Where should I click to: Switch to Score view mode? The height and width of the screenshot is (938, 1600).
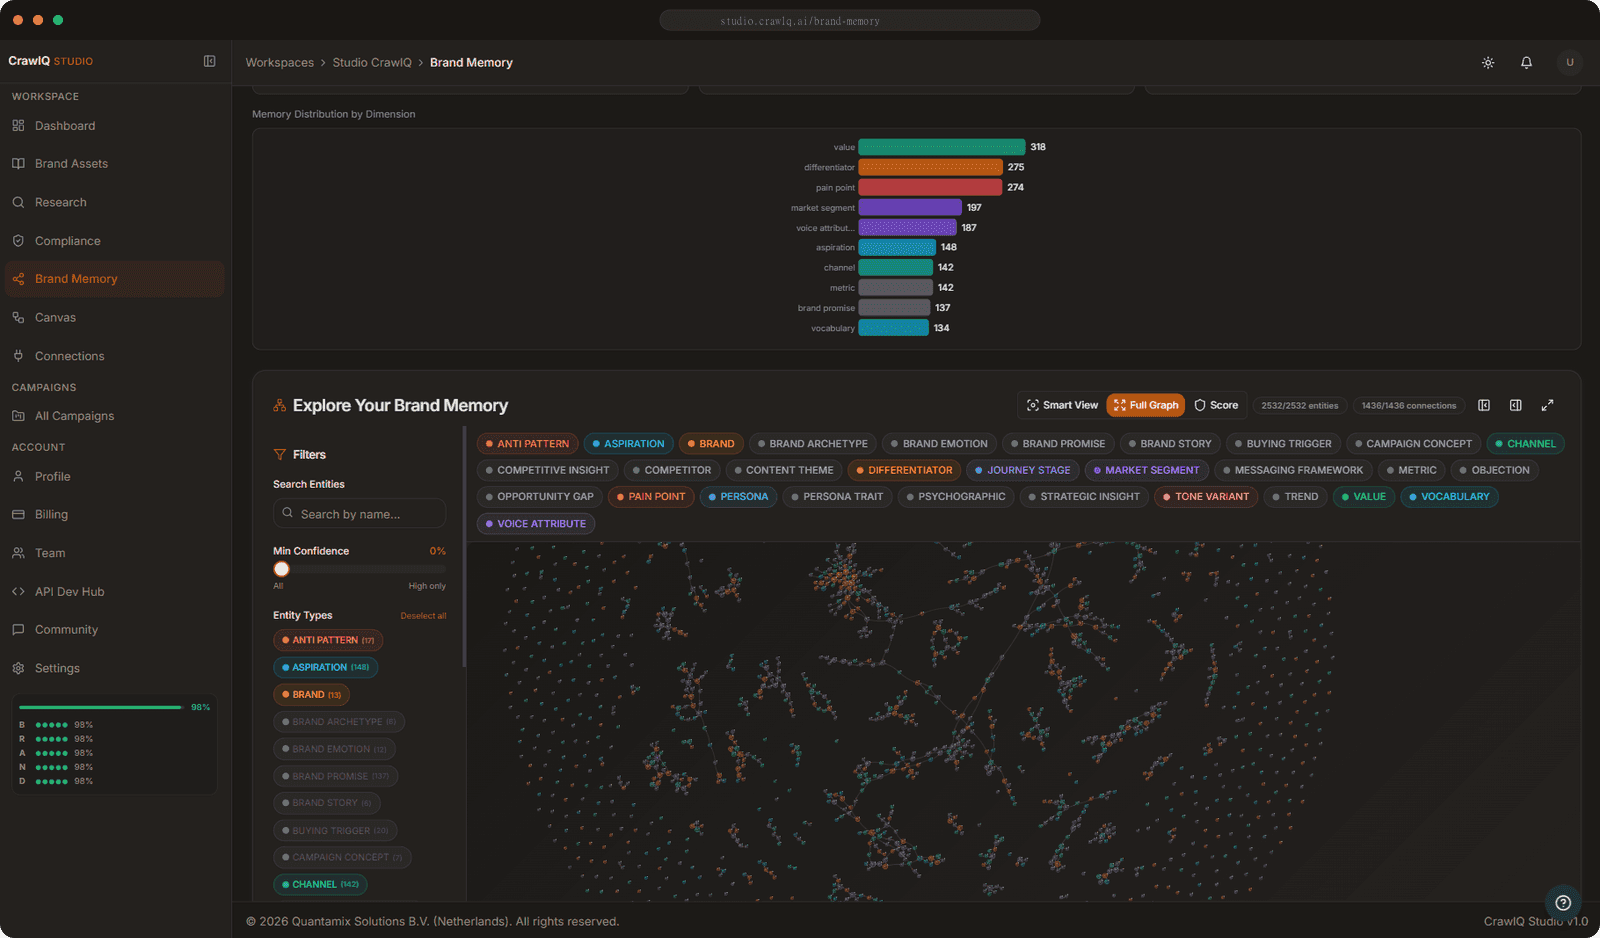tap(1216, 405)
